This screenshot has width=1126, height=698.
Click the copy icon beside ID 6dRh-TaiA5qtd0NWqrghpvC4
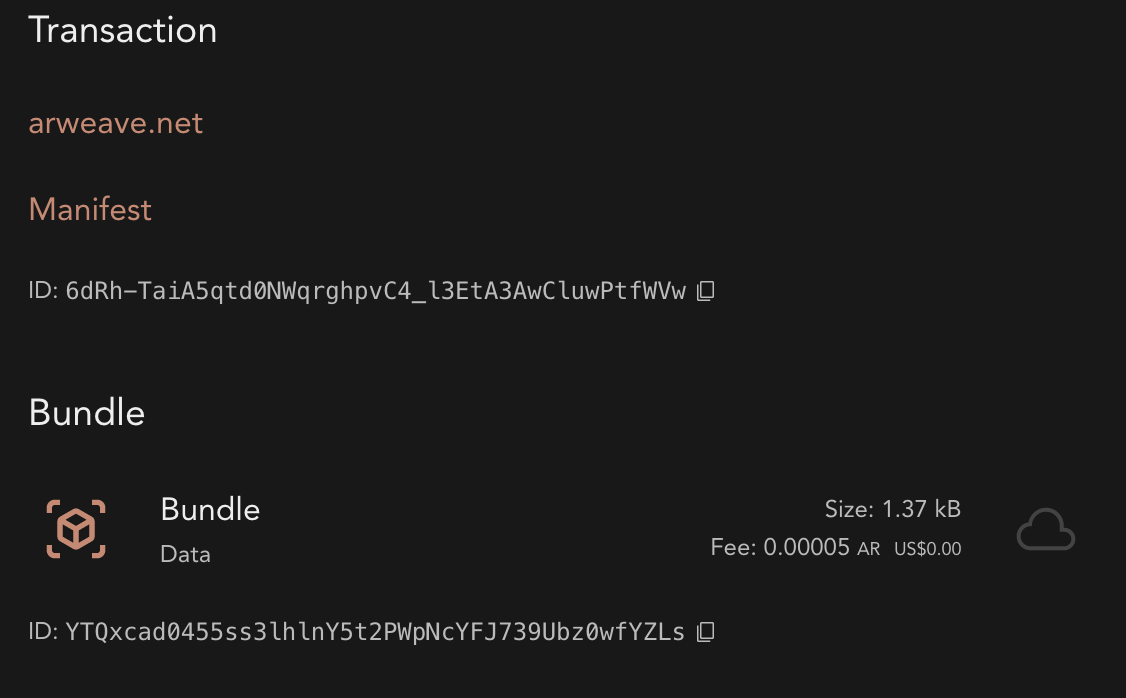click(706, 290)
